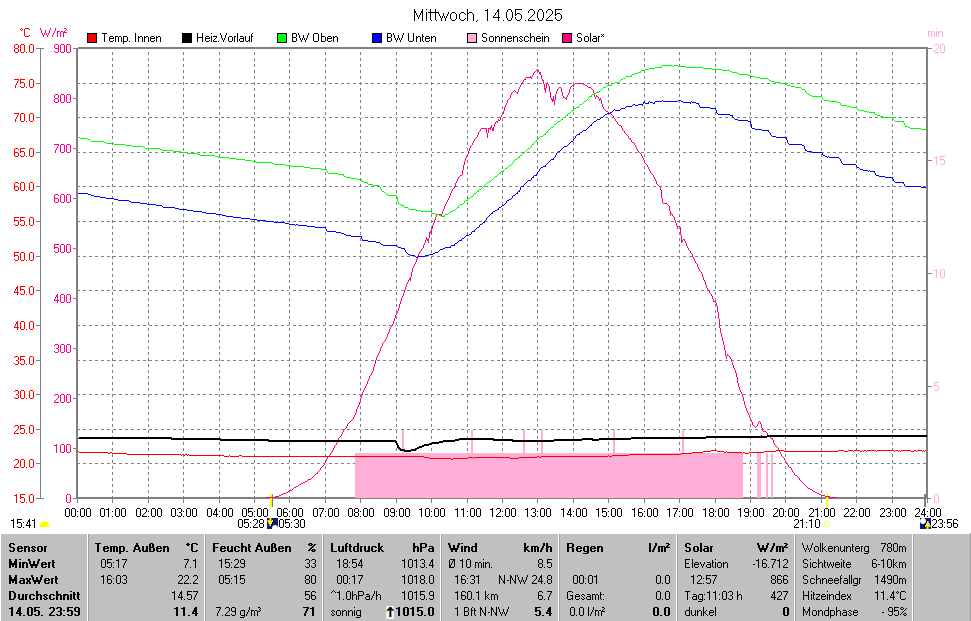Click the yellow sunset marker near 21:00 on the time axis
Image resolution: width=971 pixels, height=621 pixels.
click(x=827, y=500)
